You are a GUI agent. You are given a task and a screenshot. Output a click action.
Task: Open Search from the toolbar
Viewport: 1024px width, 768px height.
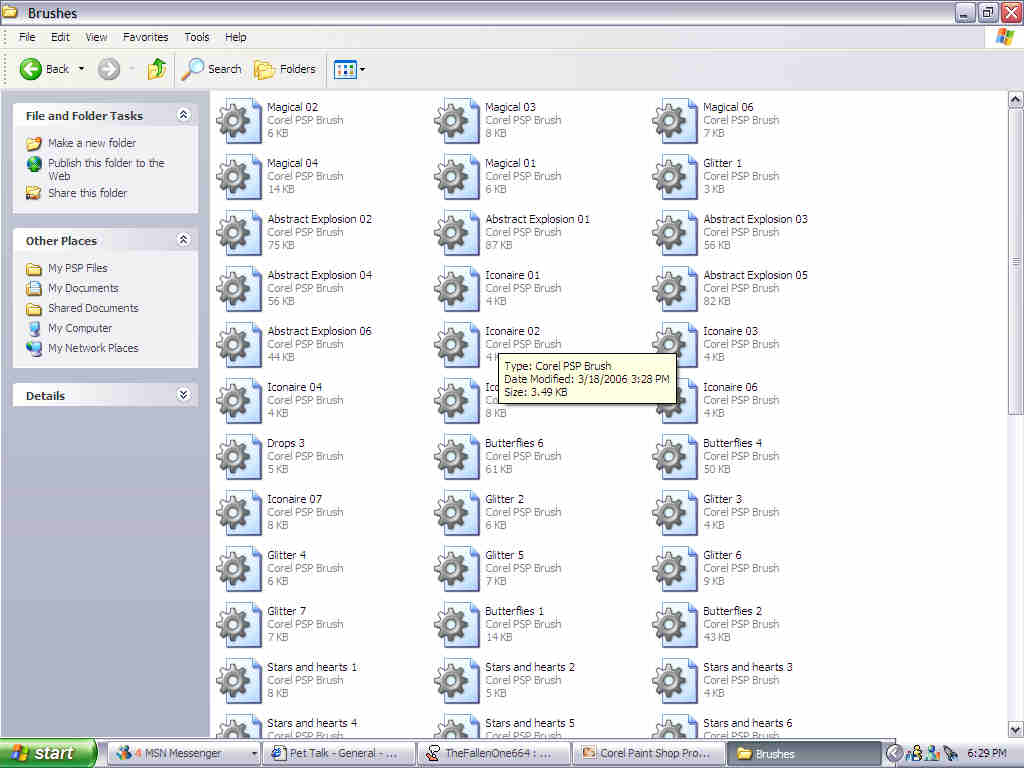coord(211,69)
